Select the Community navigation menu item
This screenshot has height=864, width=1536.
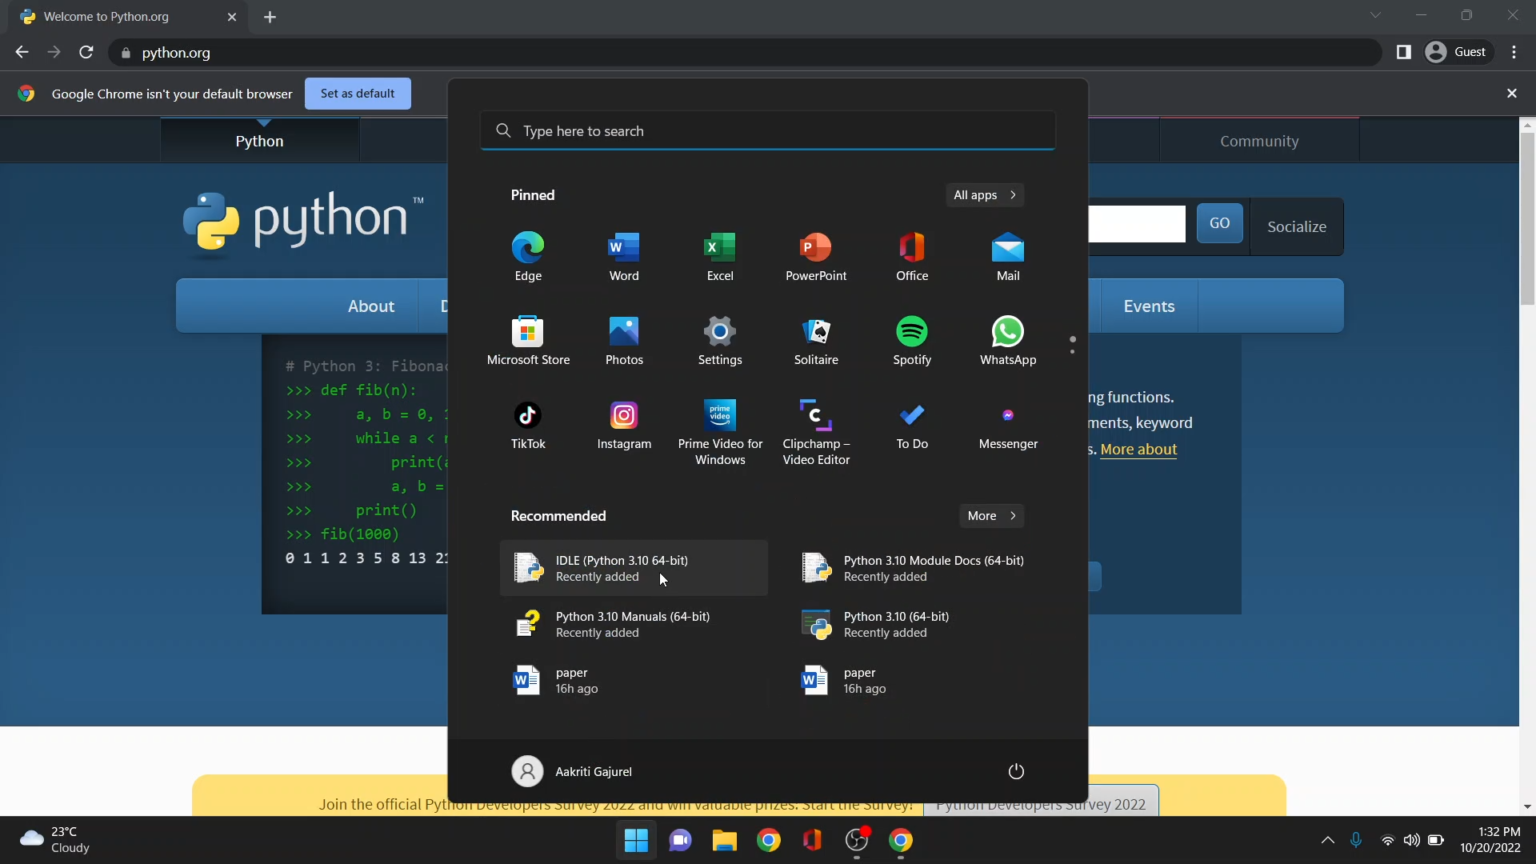[1258, 140]
